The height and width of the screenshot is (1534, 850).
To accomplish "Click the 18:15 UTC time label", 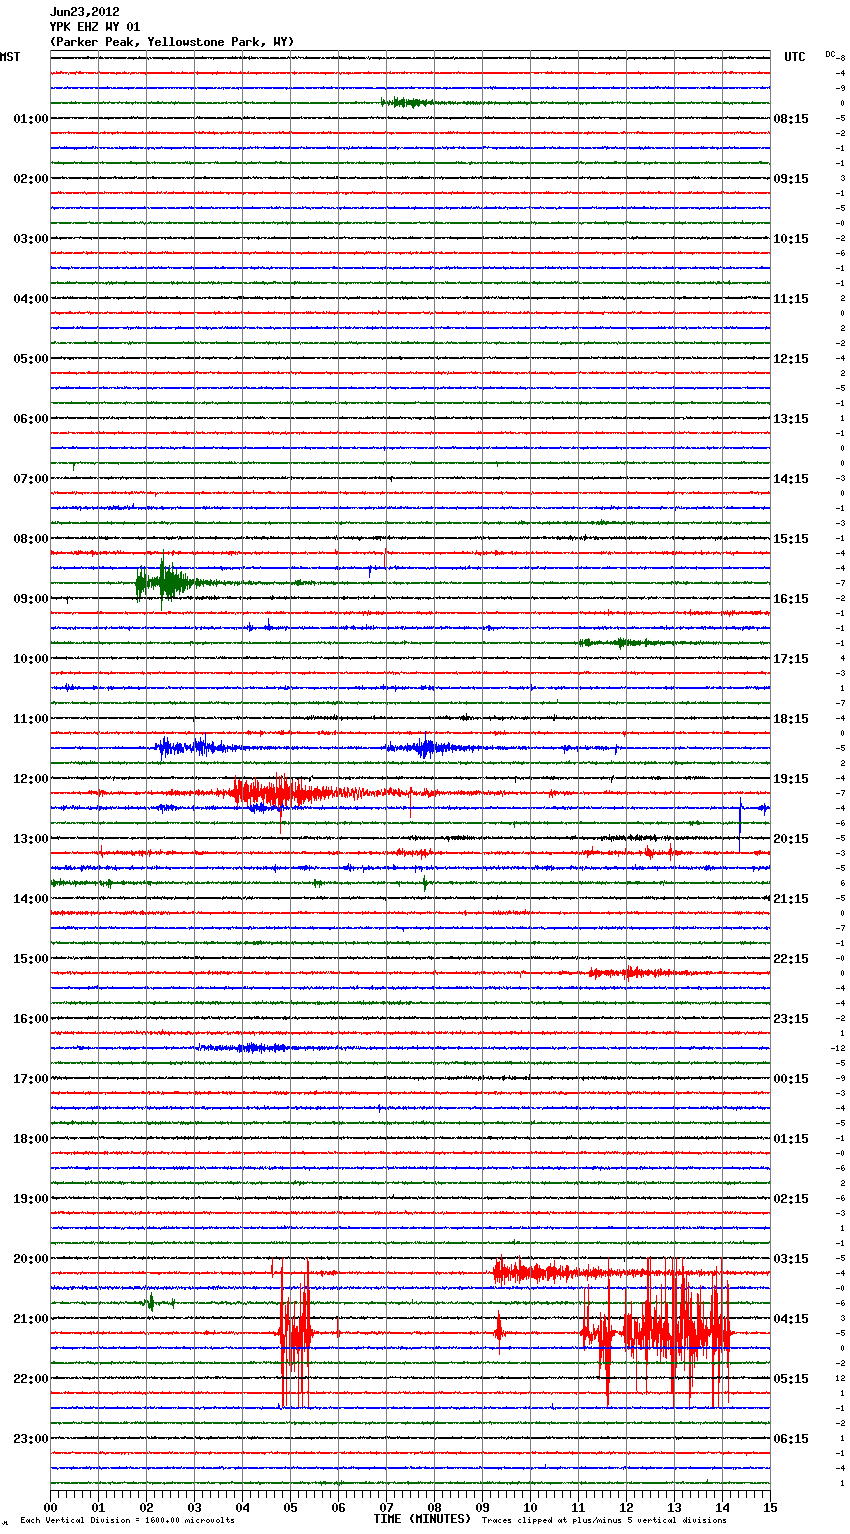I will [791, 719].
